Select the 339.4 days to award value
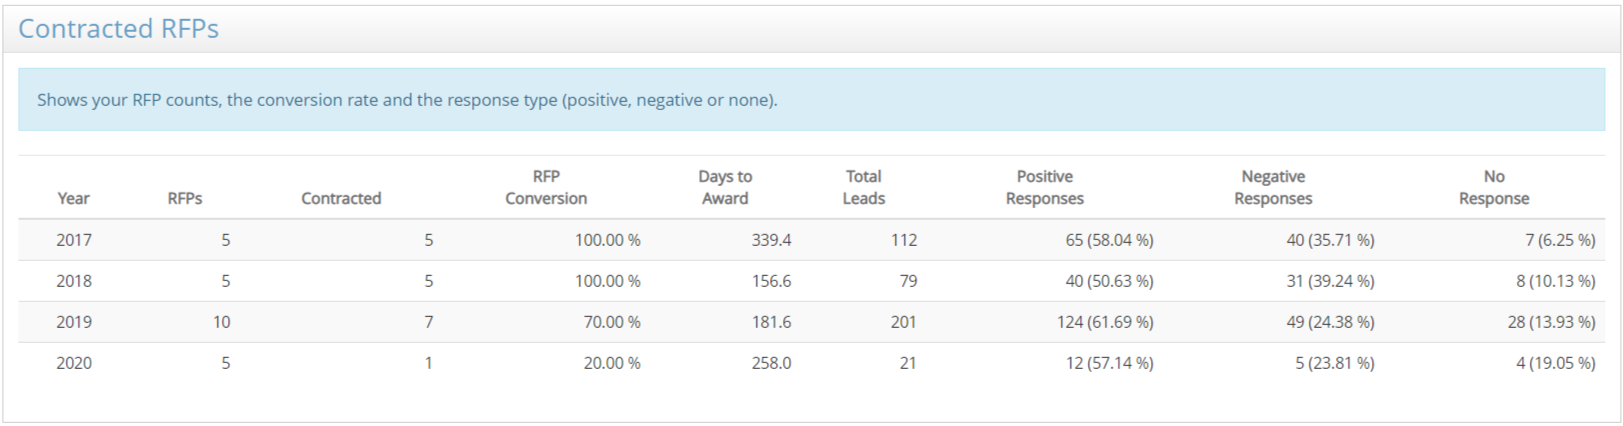Screen dimensions: 1623x426 click(x=771, y=240)
